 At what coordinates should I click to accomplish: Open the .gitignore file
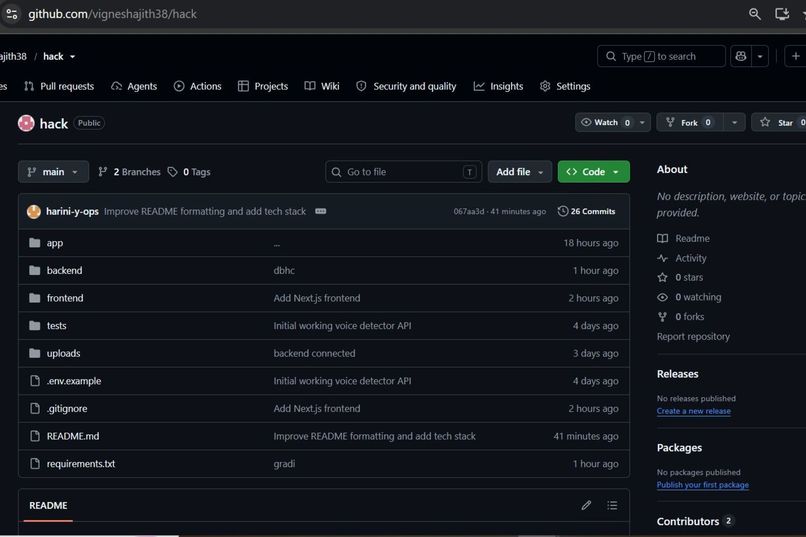67,409
